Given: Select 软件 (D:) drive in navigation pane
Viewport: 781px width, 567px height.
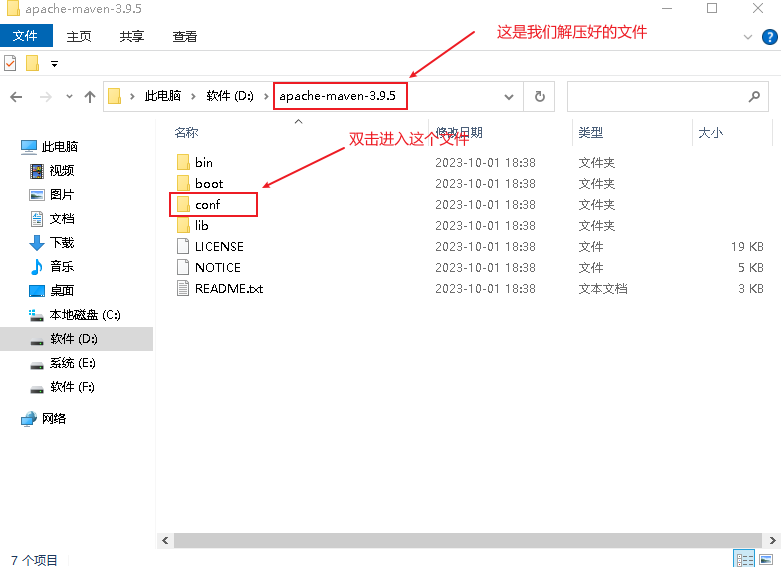Looking at the screenshot, I should pos(76,339).
